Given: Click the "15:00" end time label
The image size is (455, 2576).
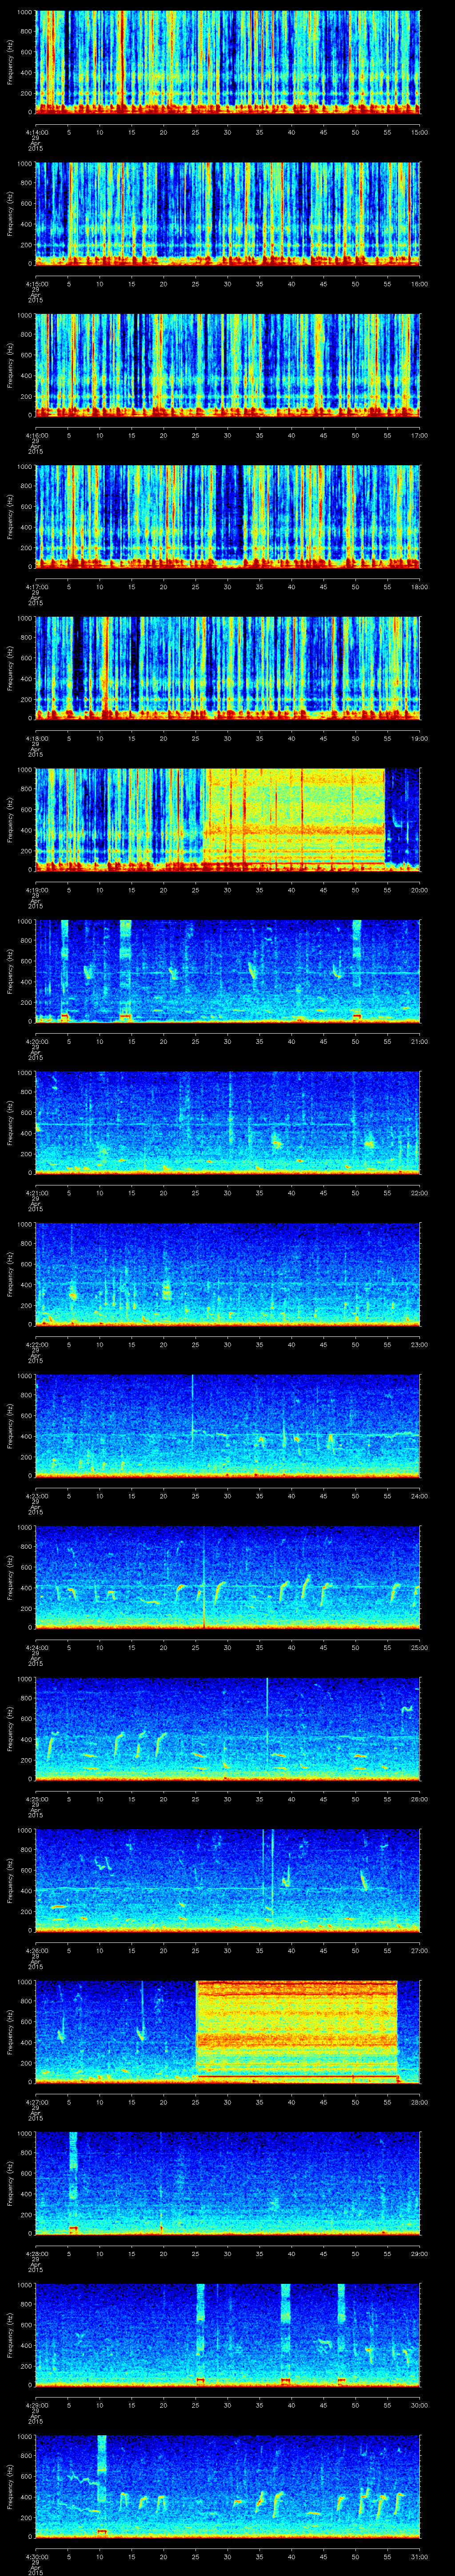Looking at the screenshot, I should [x=420, y=132].
